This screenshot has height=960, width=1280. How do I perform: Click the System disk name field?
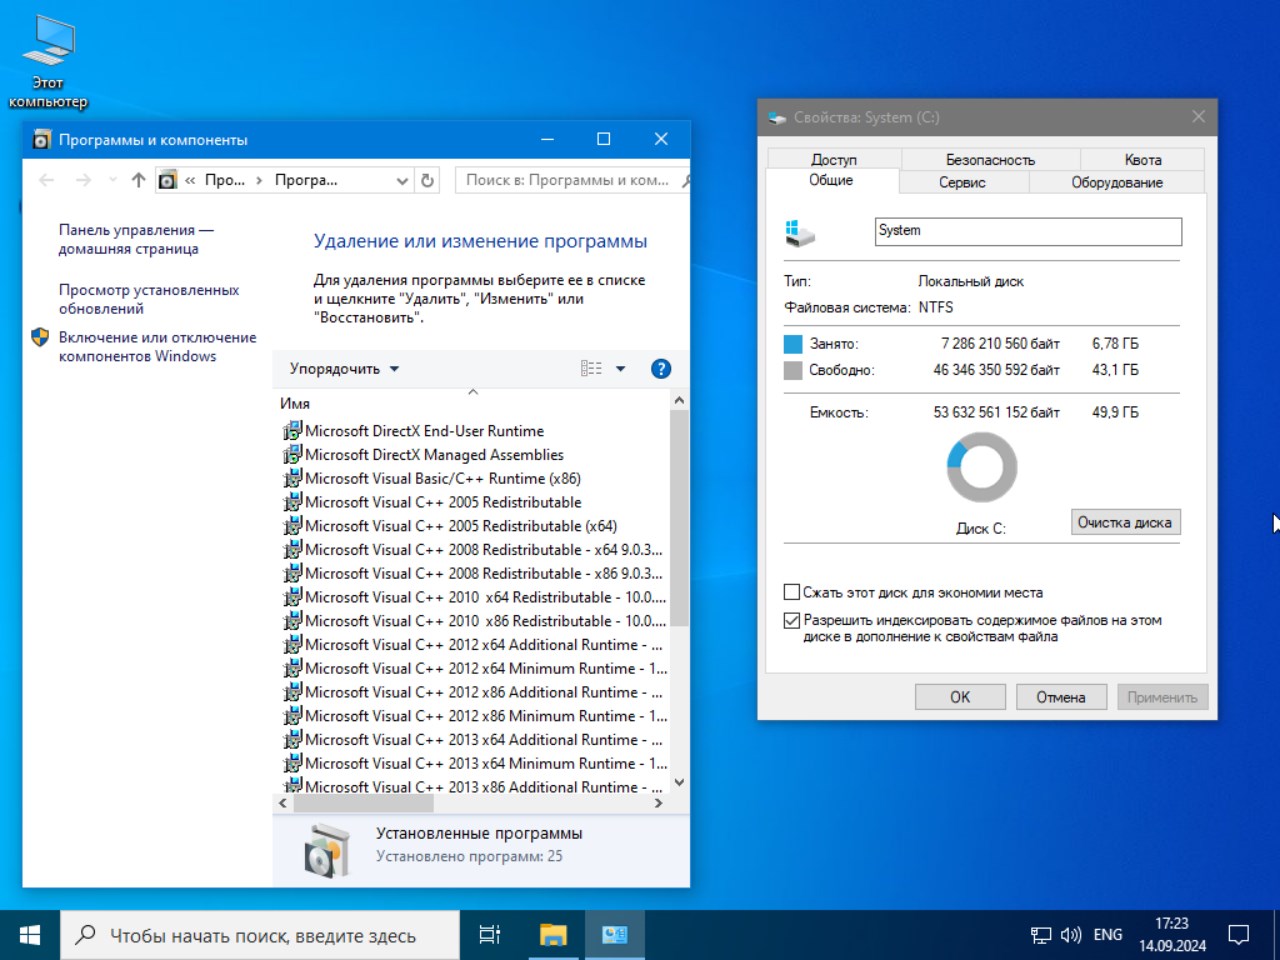pos(1027,231)
